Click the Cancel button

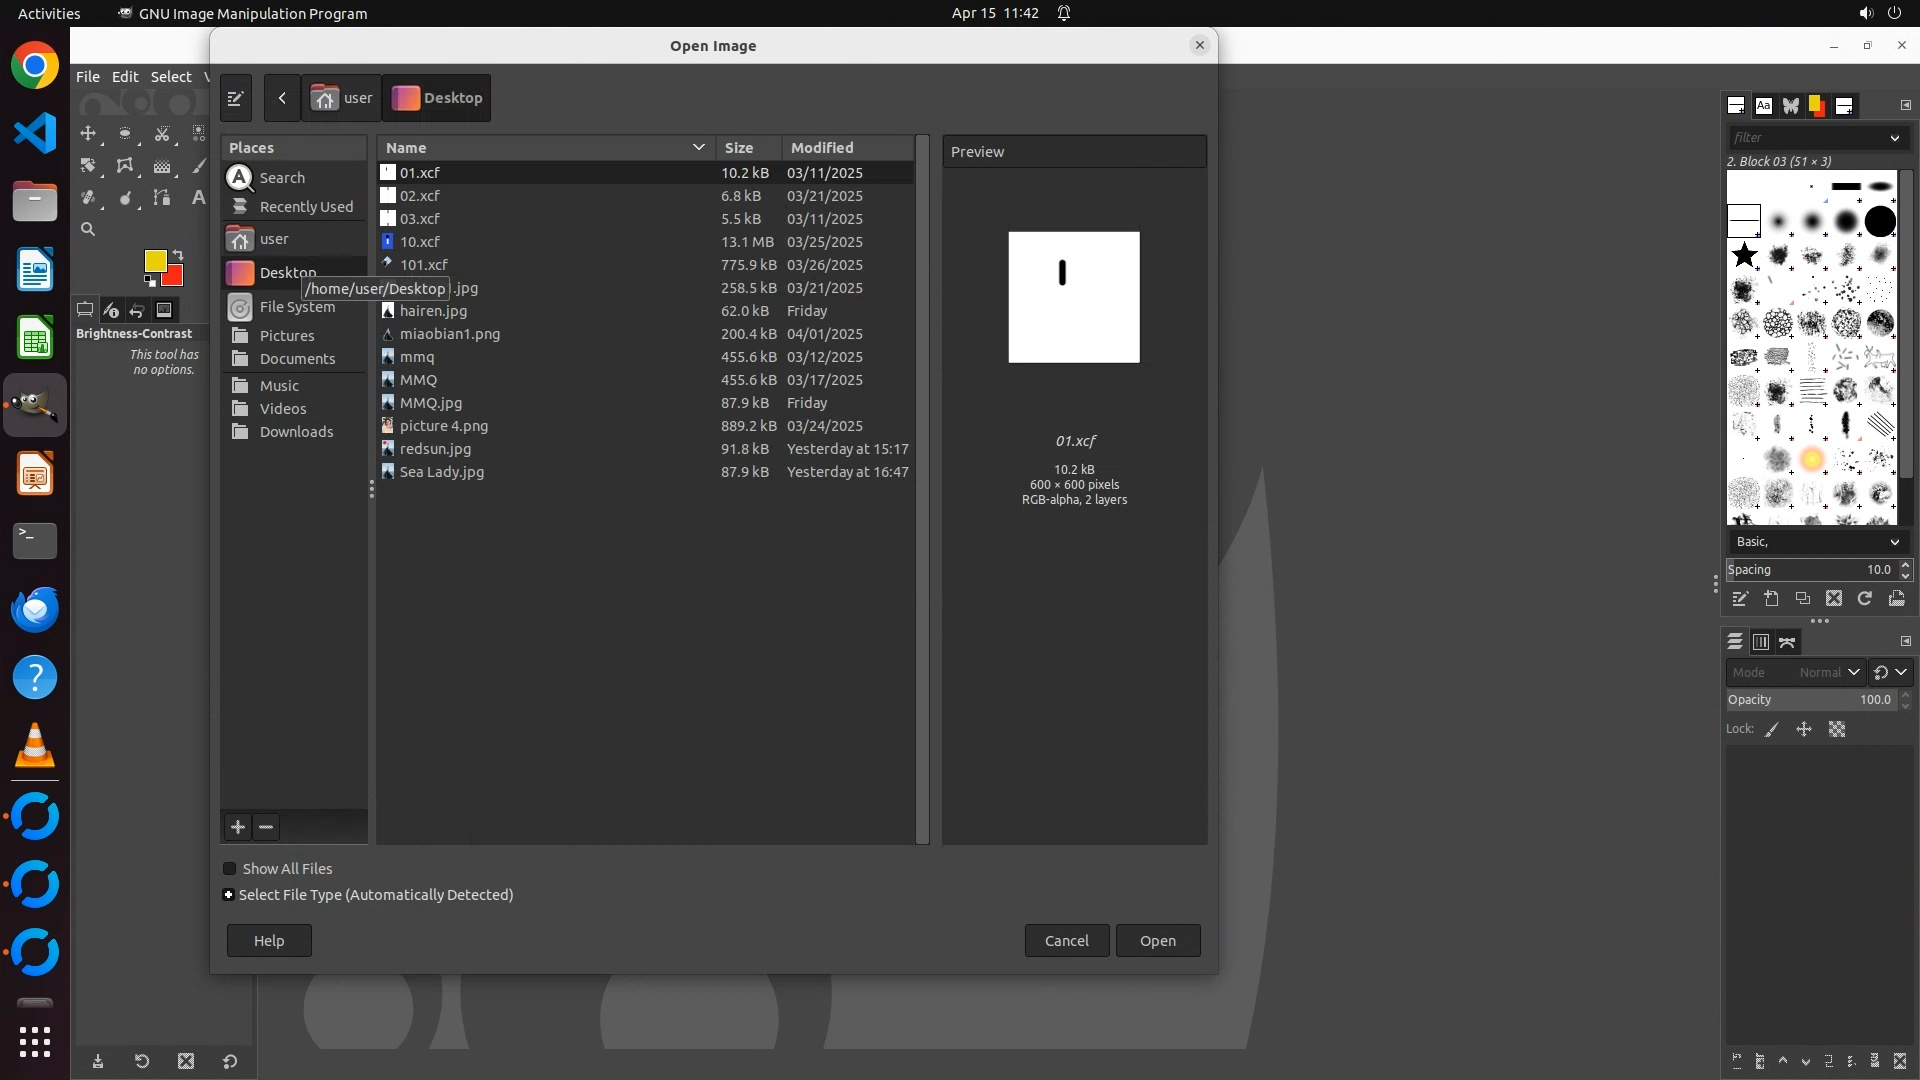coord(1066,941)
